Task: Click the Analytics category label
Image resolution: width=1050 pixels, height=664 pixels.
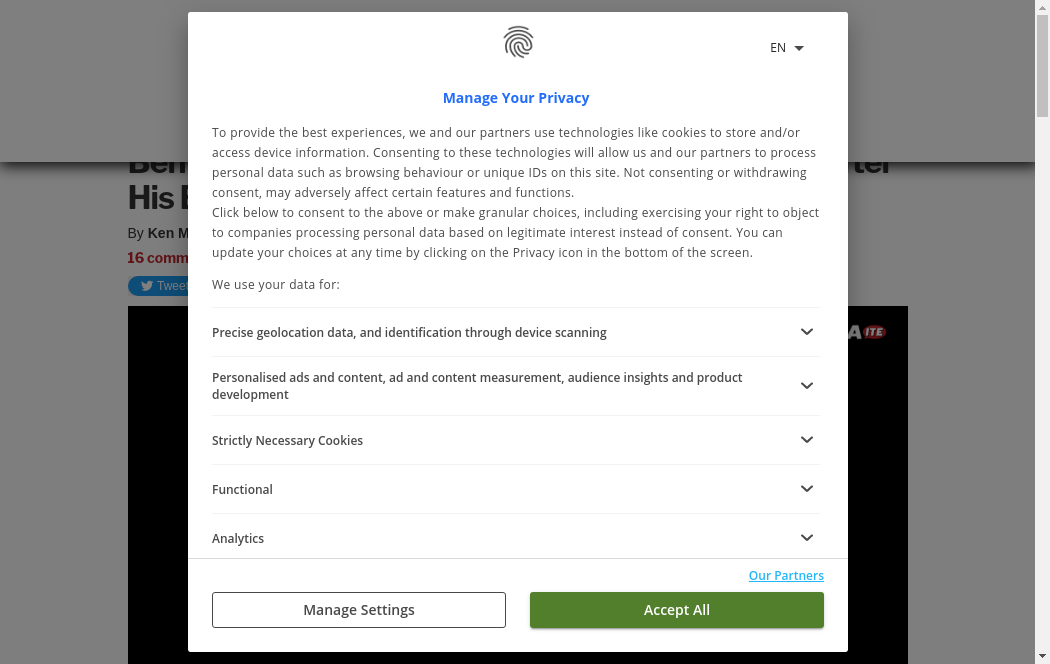Action: click(238, 539)
